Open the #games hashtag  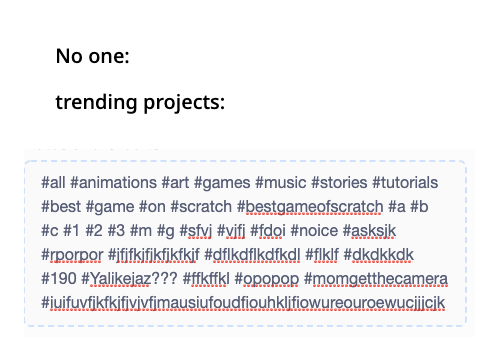(222, 183)
